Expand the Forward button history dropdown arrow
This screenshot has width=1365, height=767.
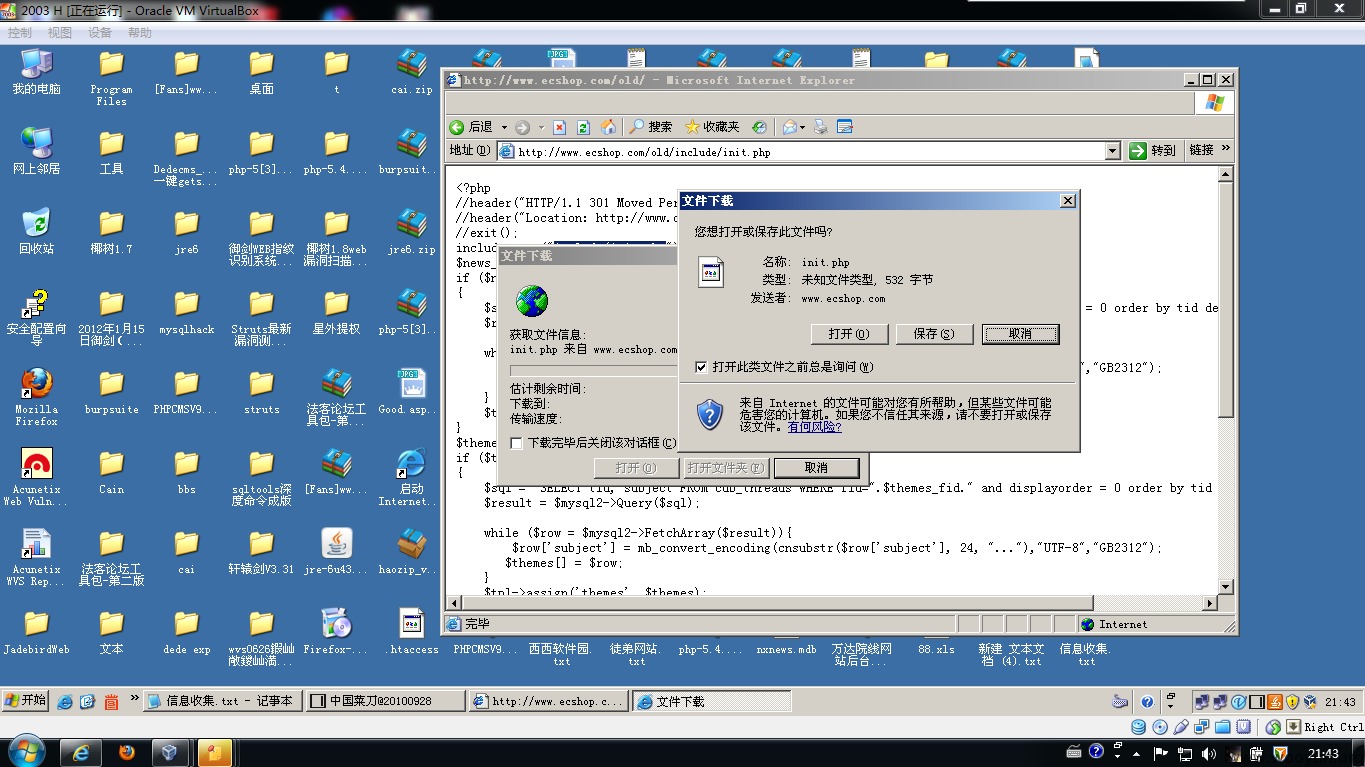point(541,127)
